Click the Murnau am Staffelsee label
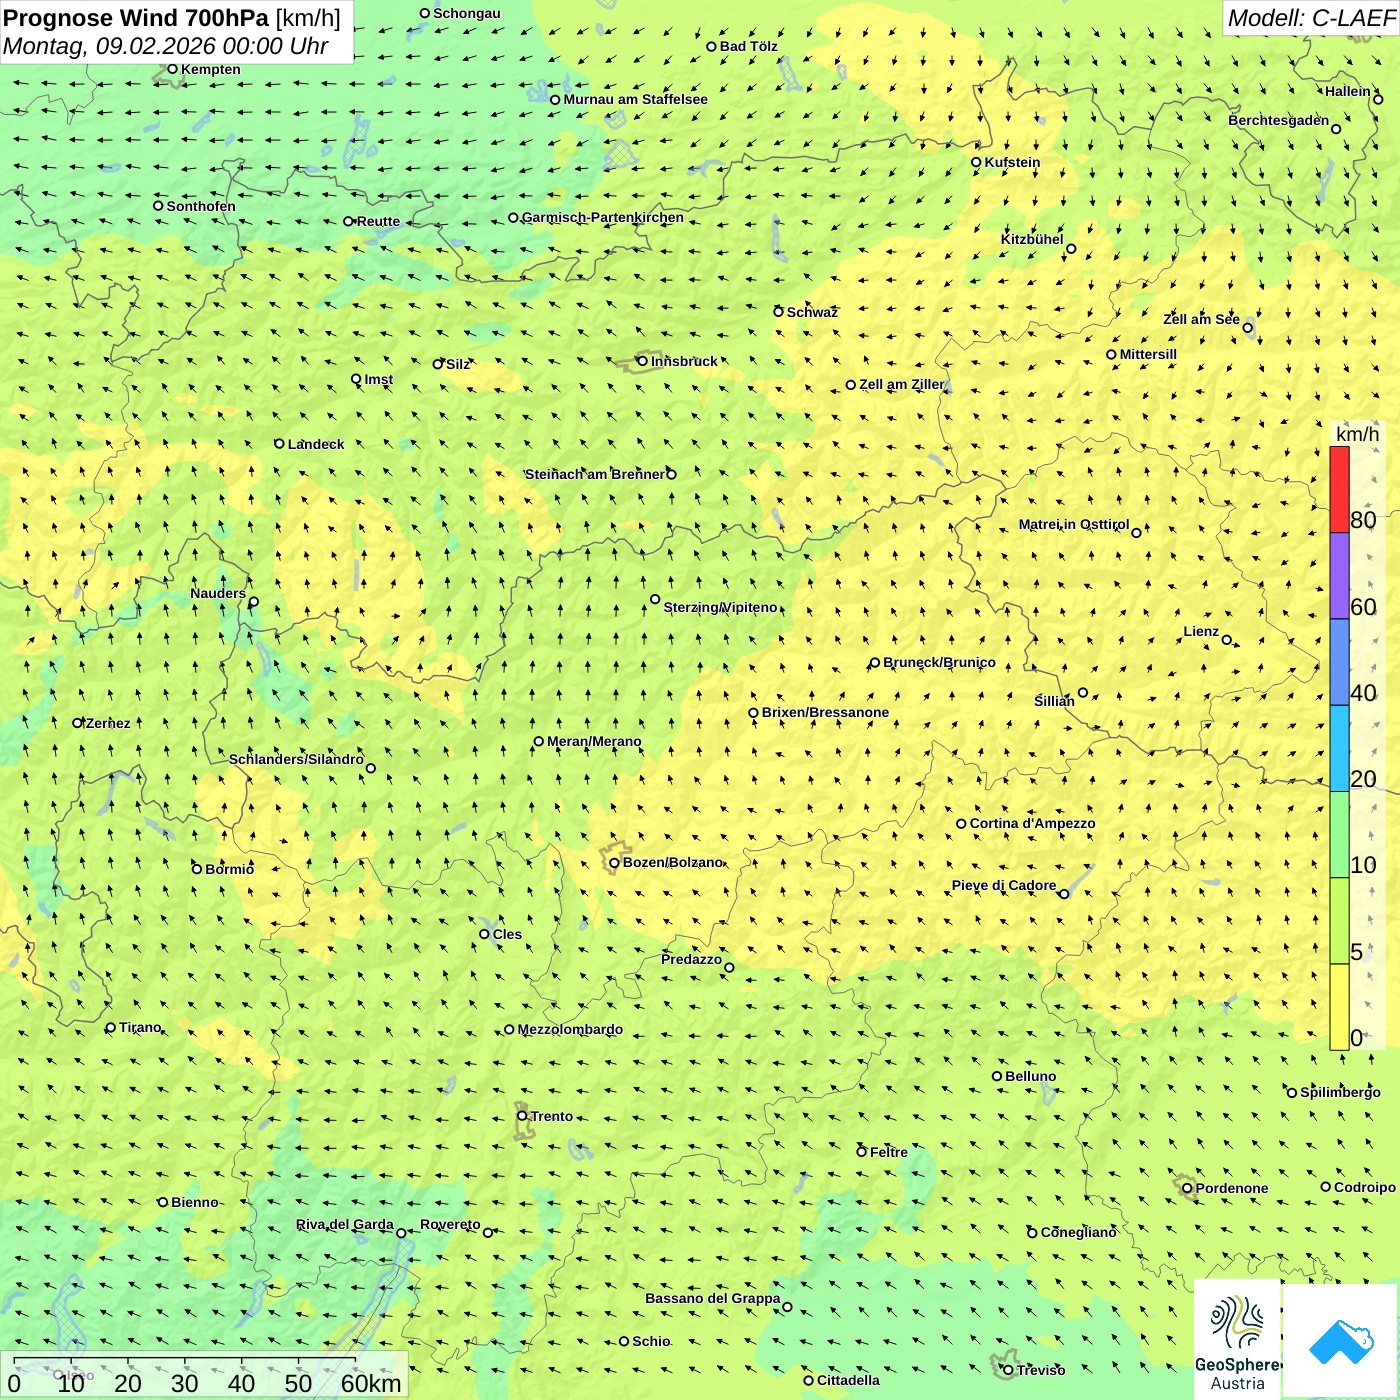This screenshot has width=1400, height=1400. pyautogui.click(x=635, y=99)
